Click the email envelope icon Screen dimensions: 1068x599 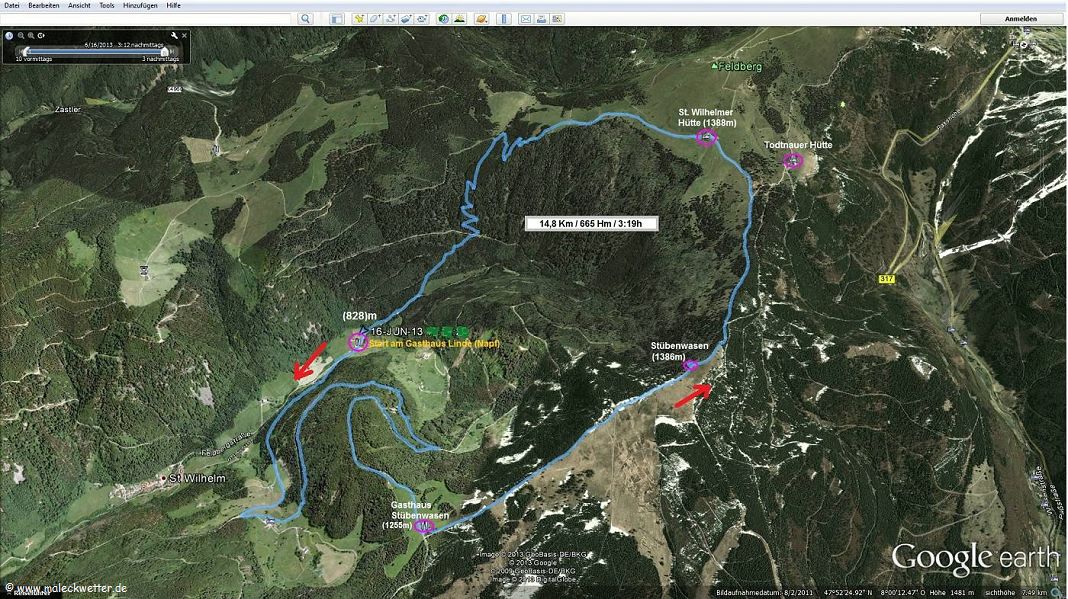click(x=526, y=19)
